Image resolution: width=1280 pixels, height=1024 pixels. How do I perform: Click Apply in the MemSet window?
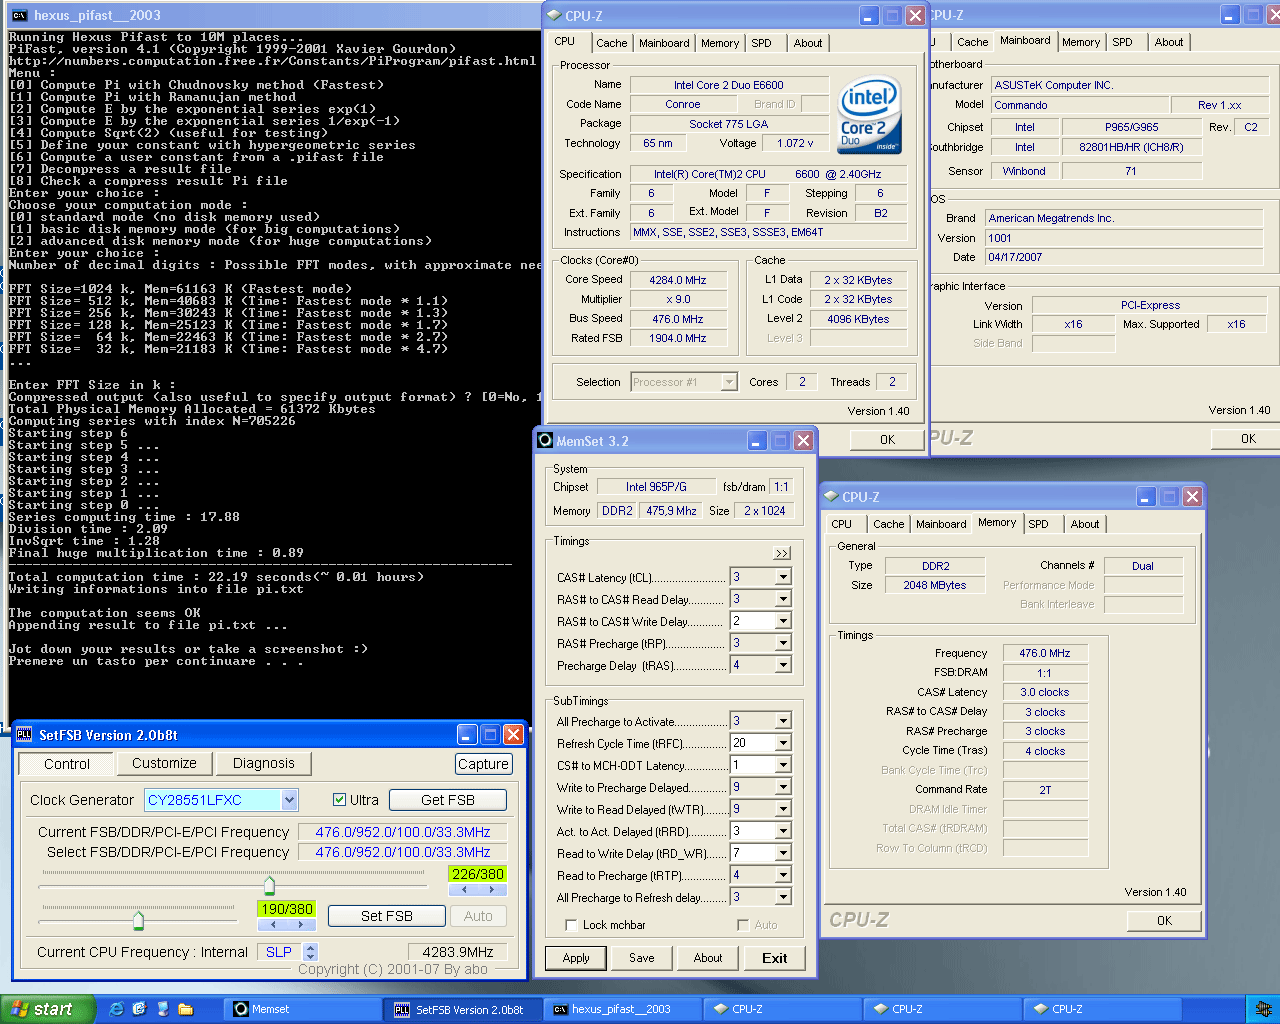pyautogui.click(x=576, y=958)
